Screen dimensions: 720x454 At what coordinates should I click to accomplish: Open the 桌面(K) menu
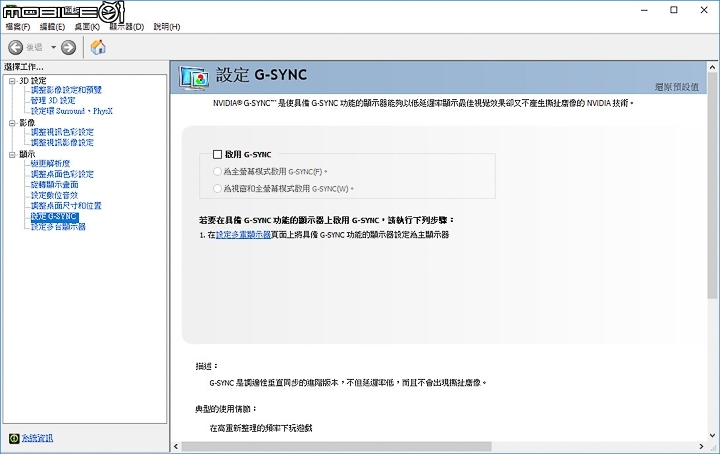coord(87,27)
